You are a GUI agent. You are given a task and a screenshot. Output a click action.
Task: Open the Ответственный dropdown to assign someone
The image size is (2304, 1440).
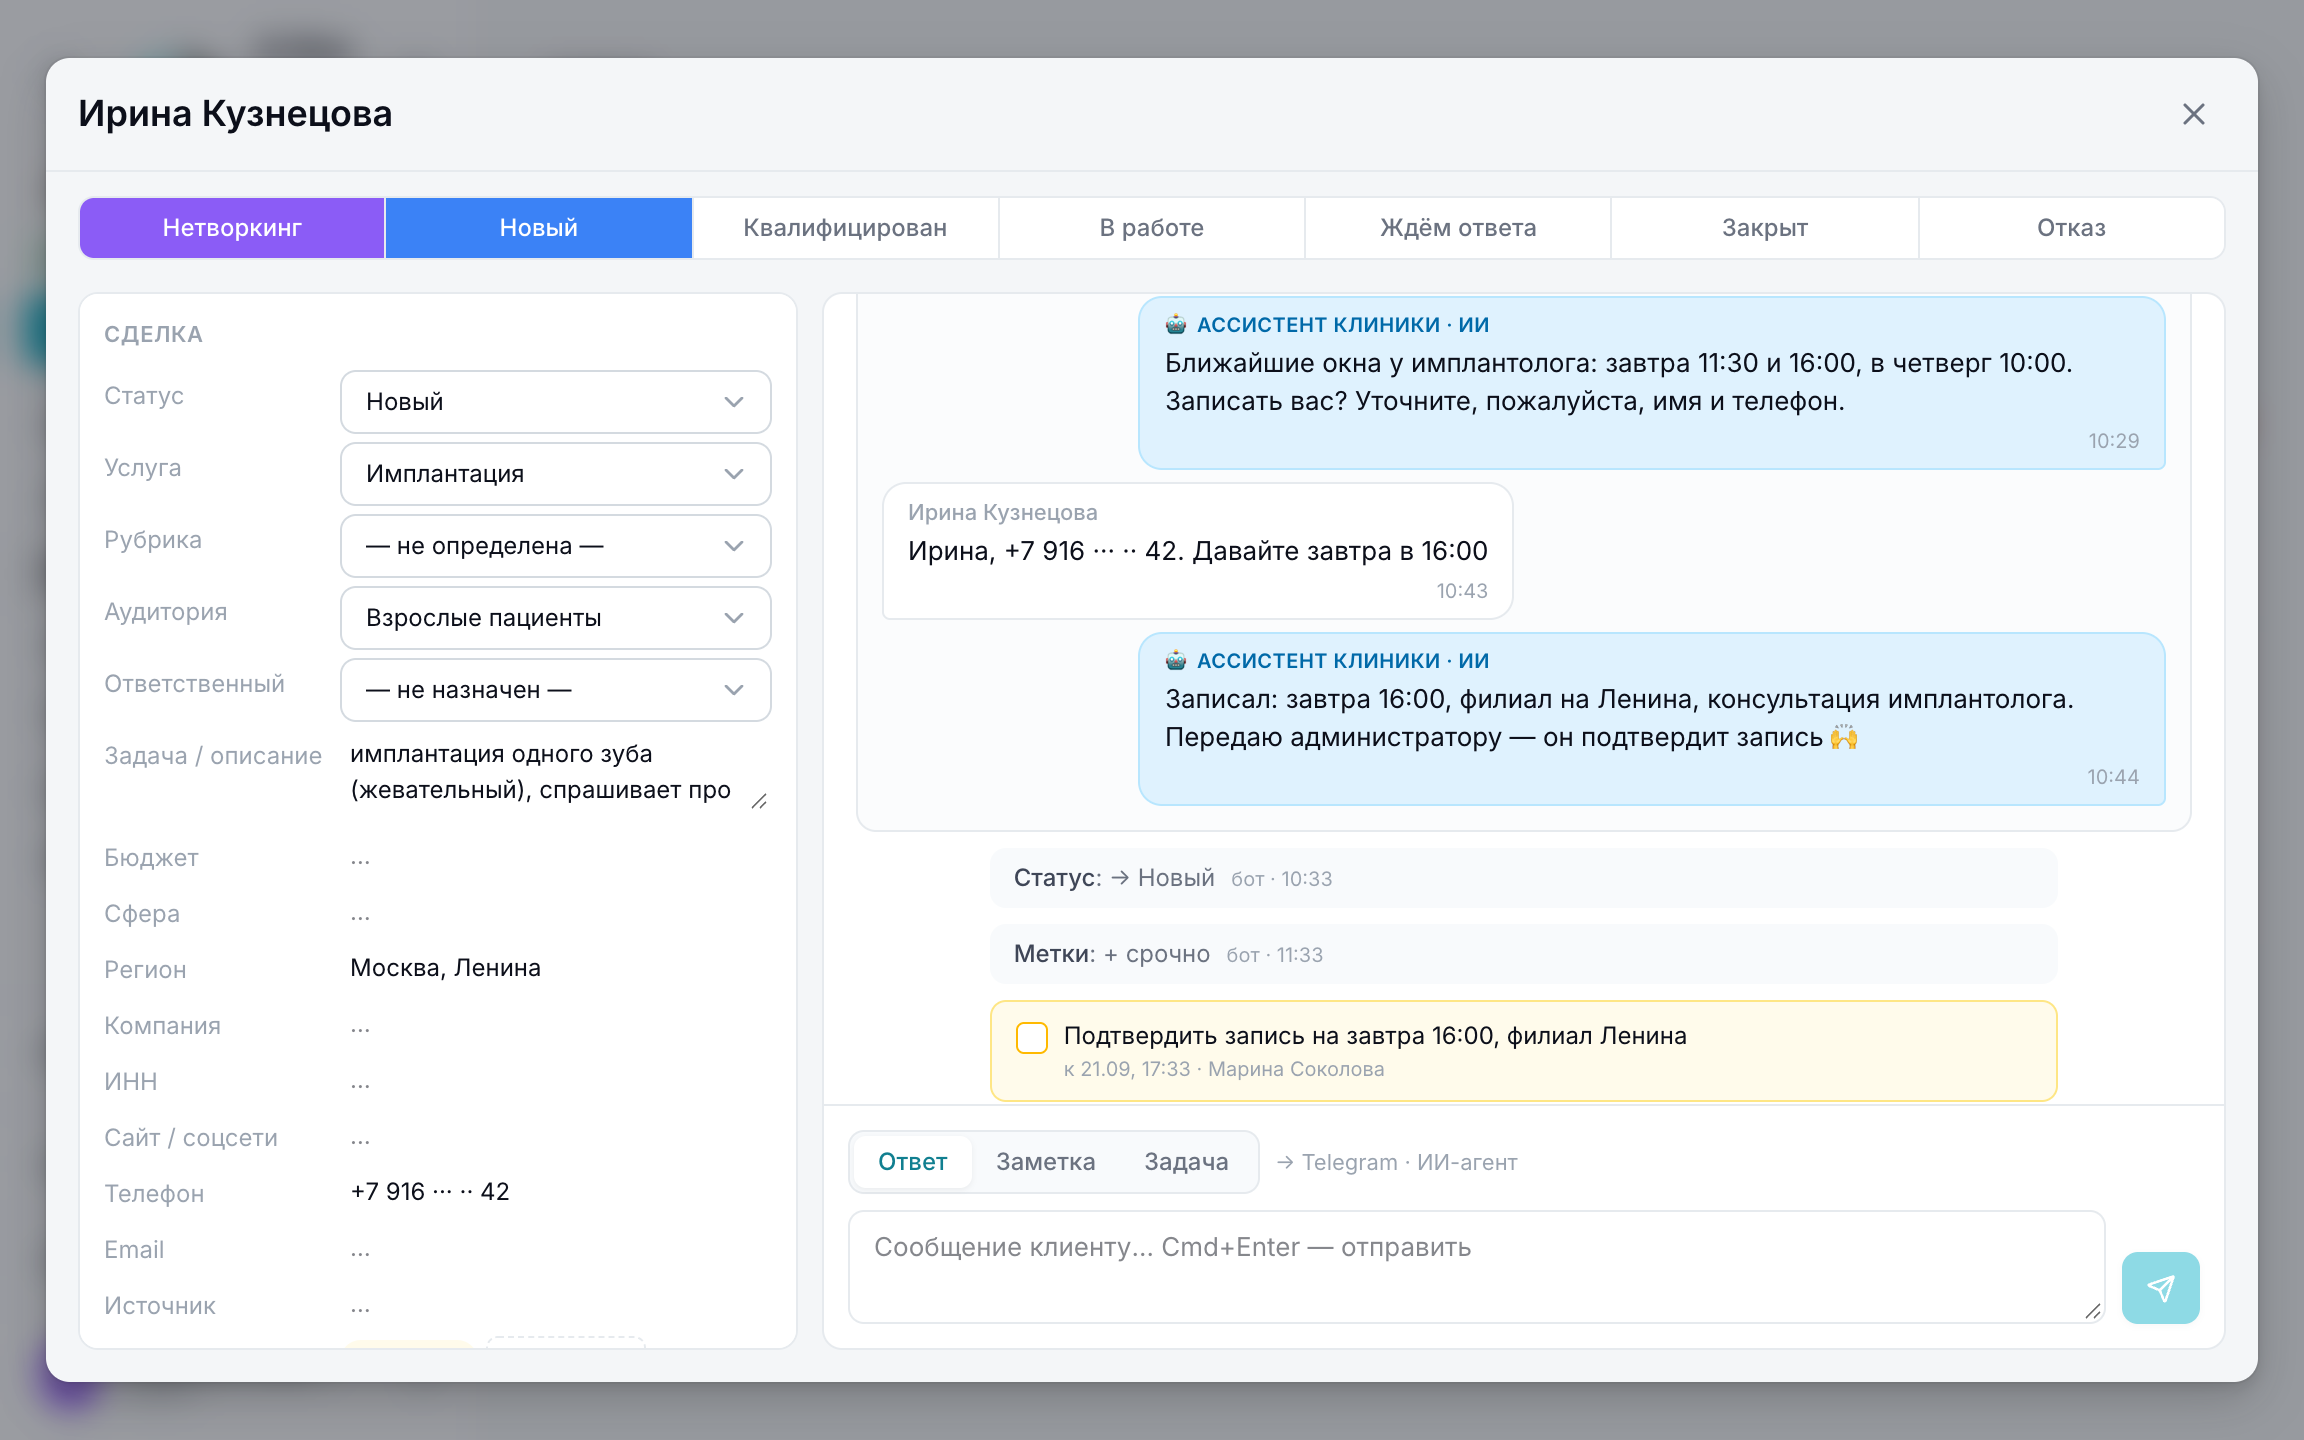coord(556,690)
